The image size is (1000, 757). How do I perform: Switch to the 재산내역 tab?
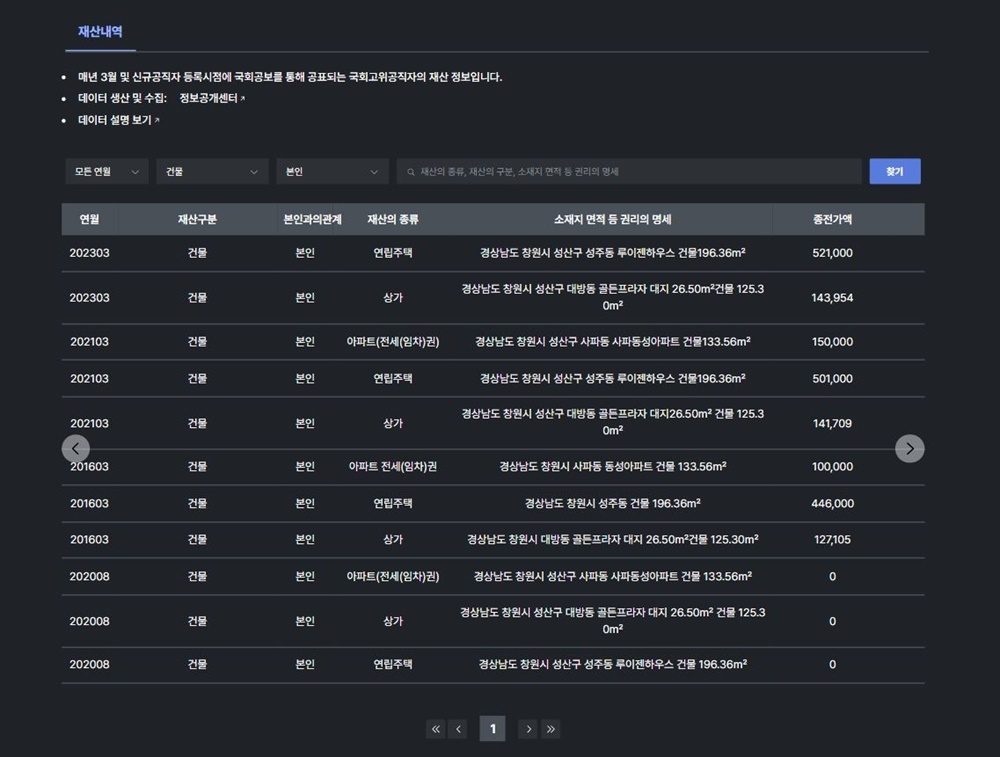point(100,32)
